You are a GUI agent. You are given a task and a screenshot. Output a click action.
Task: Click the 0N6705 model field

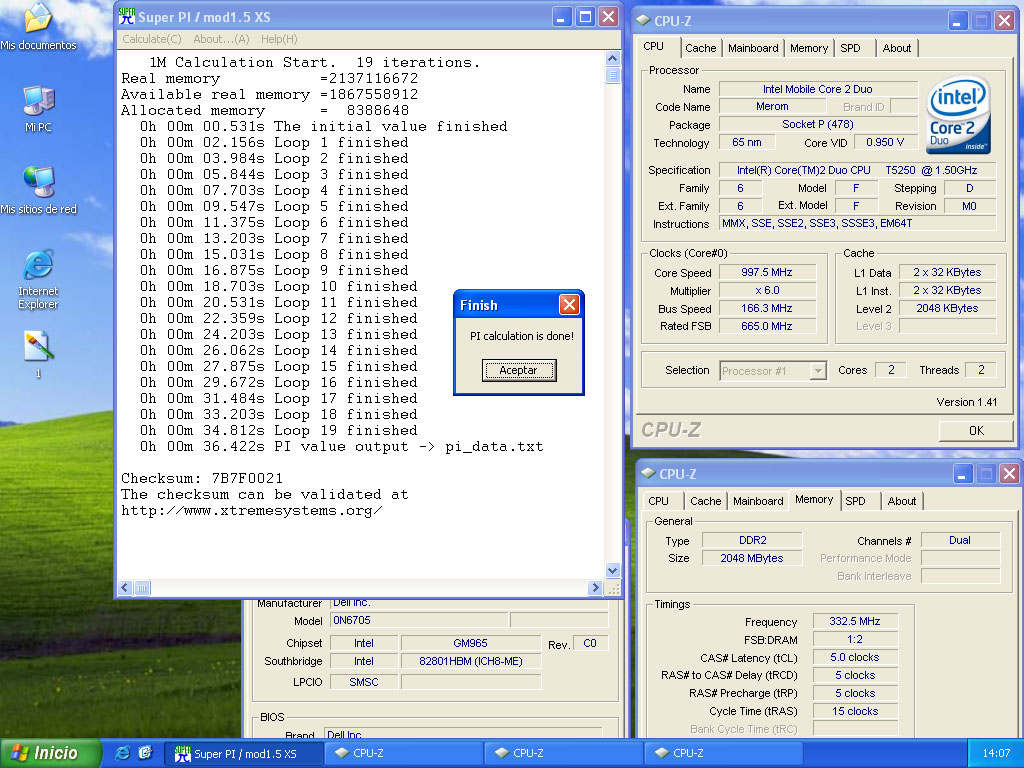click(419, 620)
